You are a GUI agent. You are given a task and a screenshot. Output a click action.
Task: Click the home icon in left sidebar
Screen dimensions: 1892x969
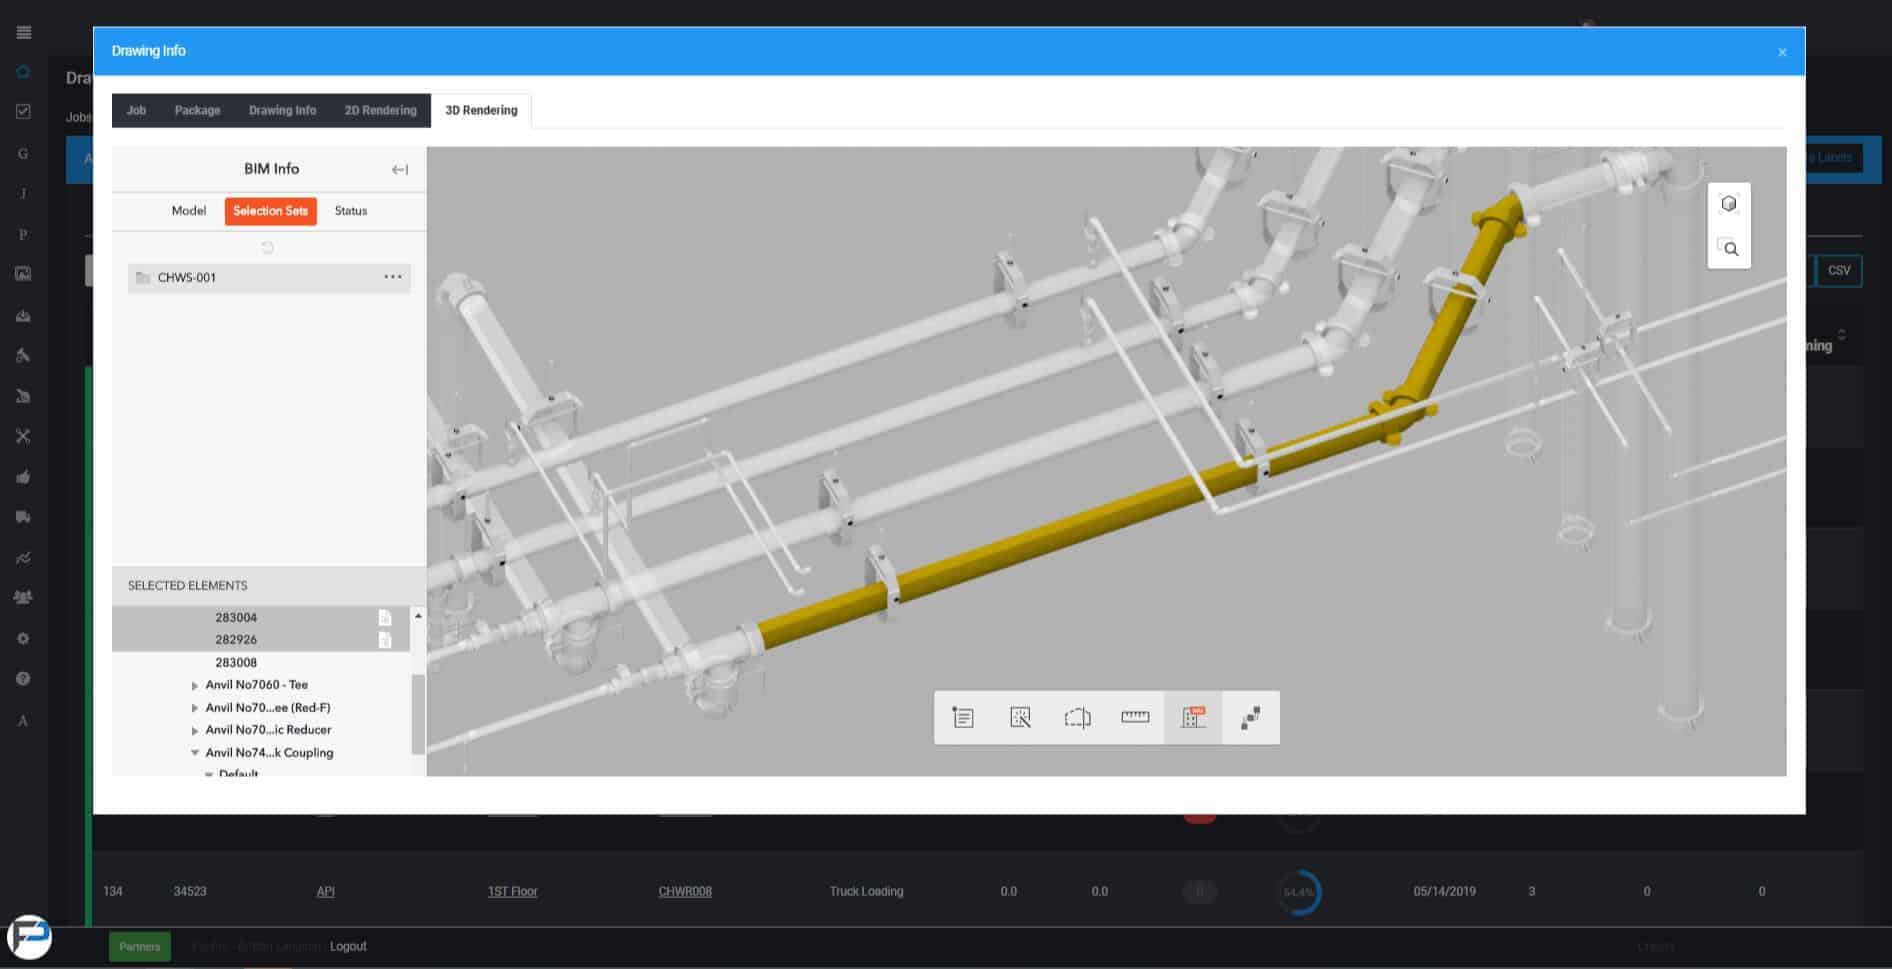tap(23, 72)
